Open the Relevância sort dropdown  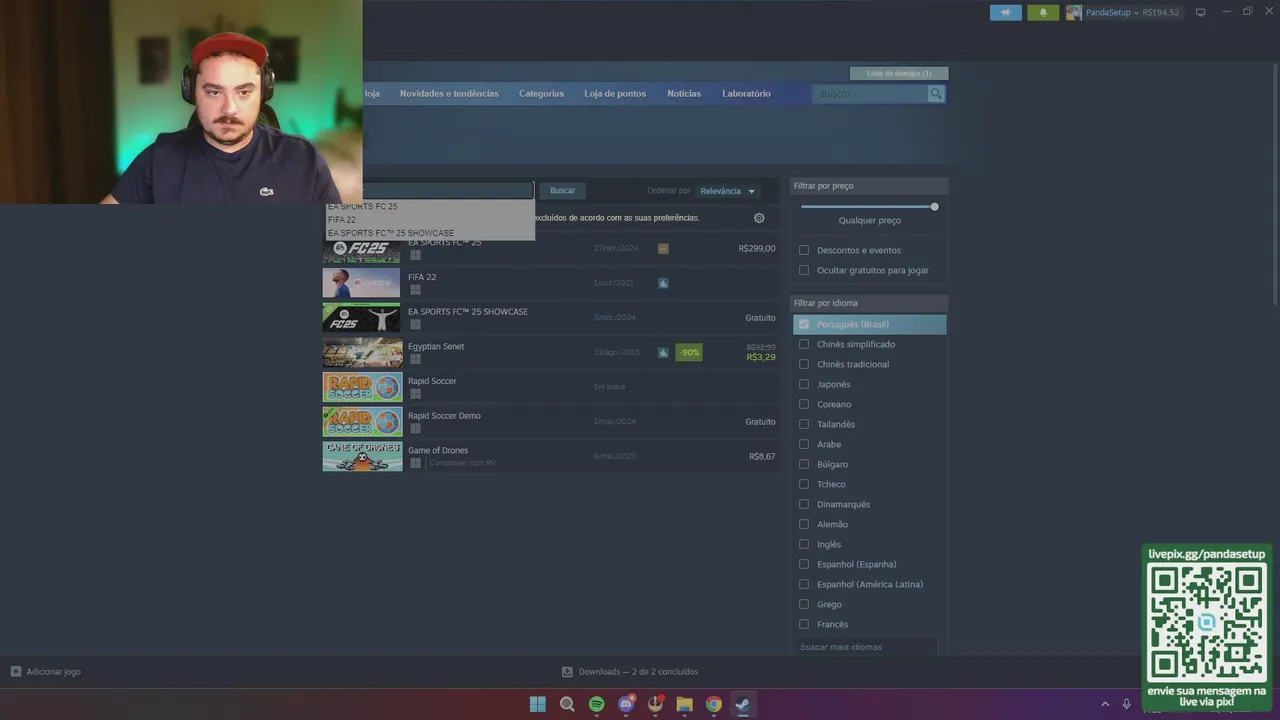[x=727, y=191]
